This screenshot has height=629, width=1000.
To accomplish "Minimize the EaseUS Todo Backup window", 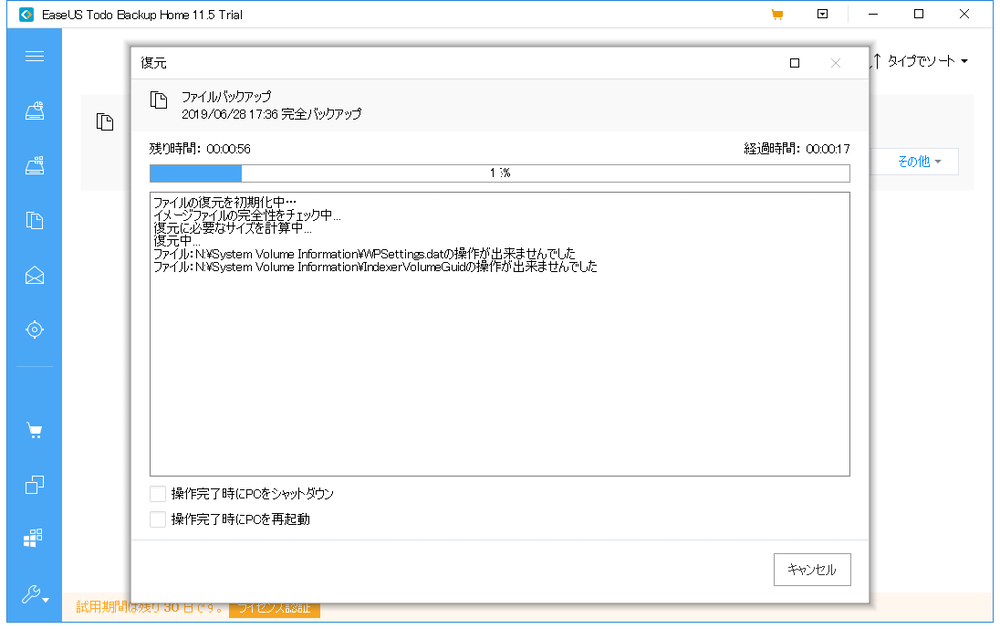I will (x=873, y=14).
